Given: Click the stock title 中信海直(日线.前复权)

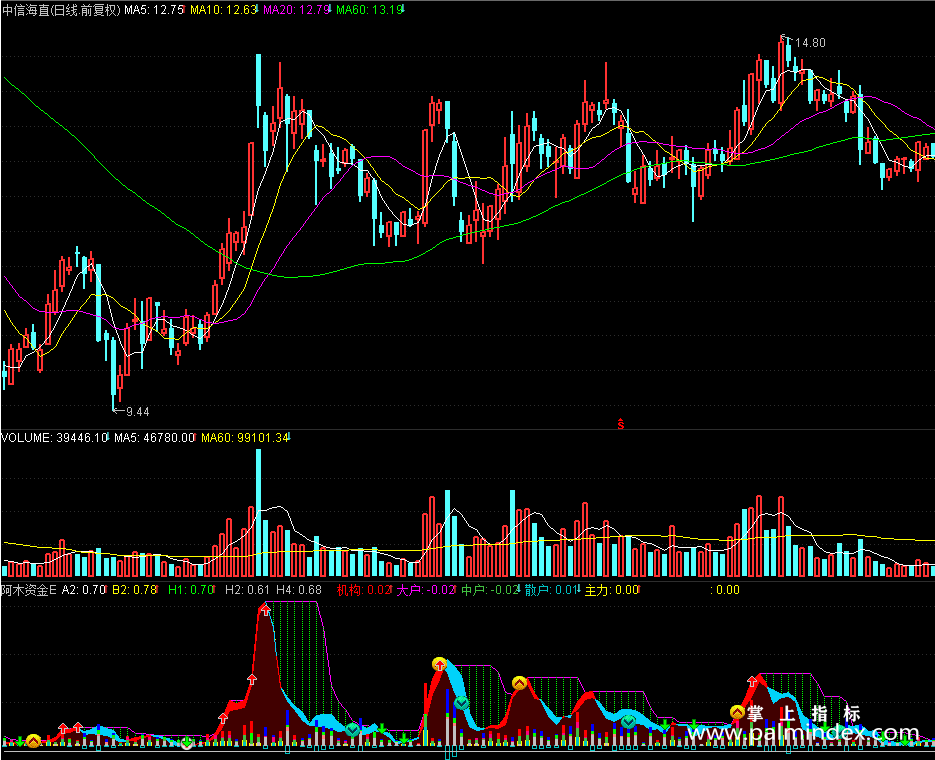Looking at the screenshot, I should pyautogui.click(x=61, y=10).
